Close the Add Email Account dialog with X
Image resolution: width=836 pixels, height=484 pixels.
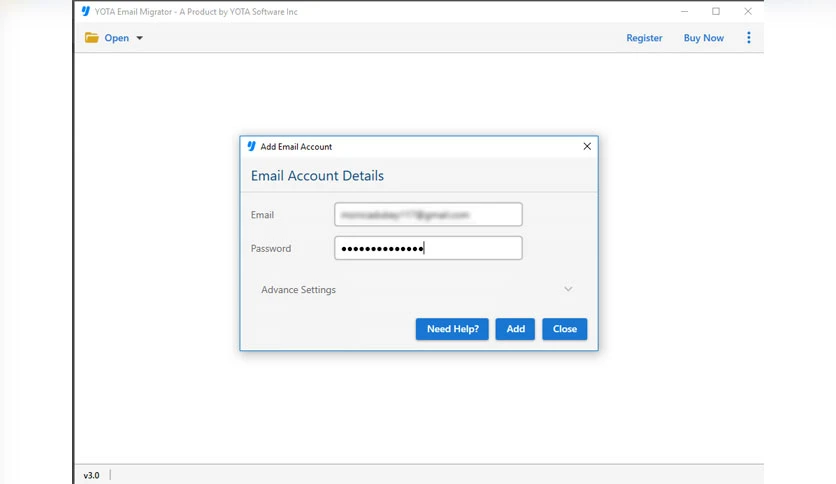[x=587, y=146]
